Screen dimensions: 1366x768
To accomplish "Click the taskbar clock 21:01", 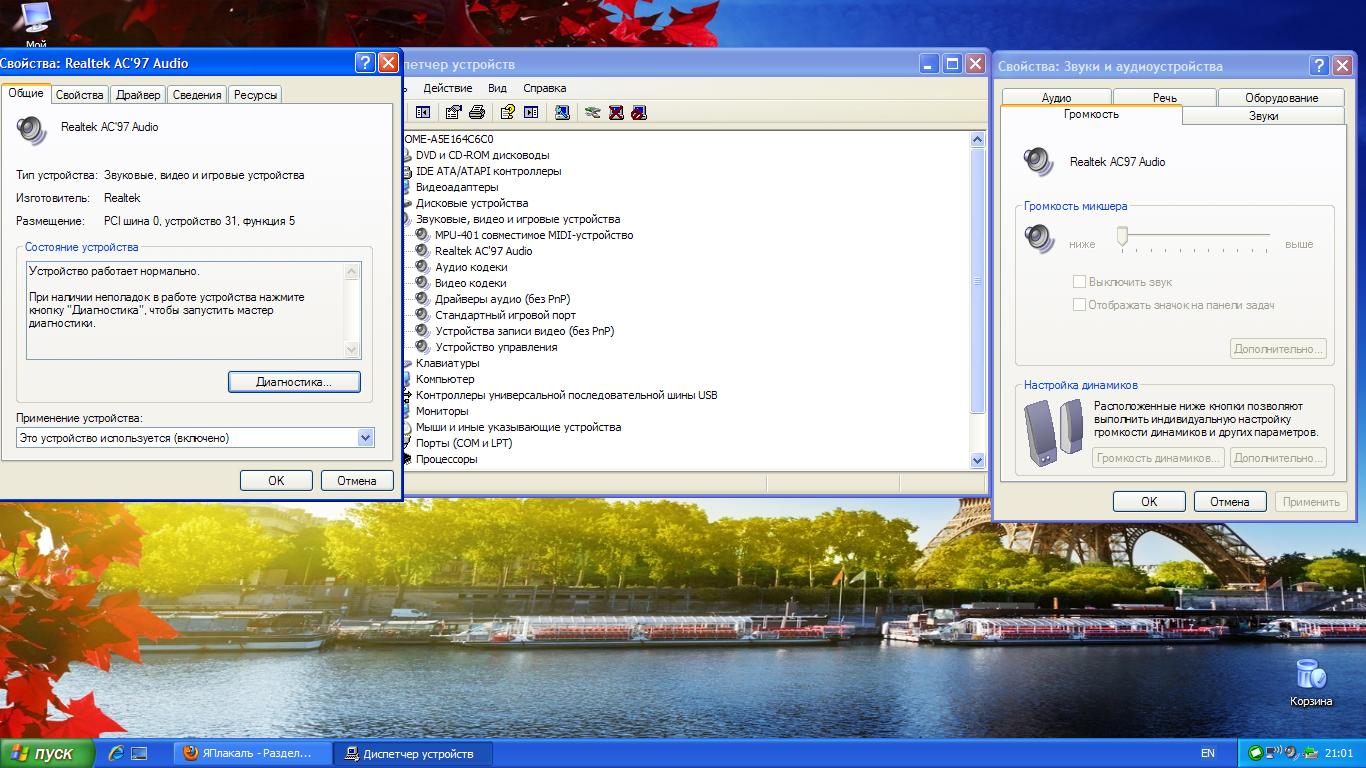I will click(1339, 753).
